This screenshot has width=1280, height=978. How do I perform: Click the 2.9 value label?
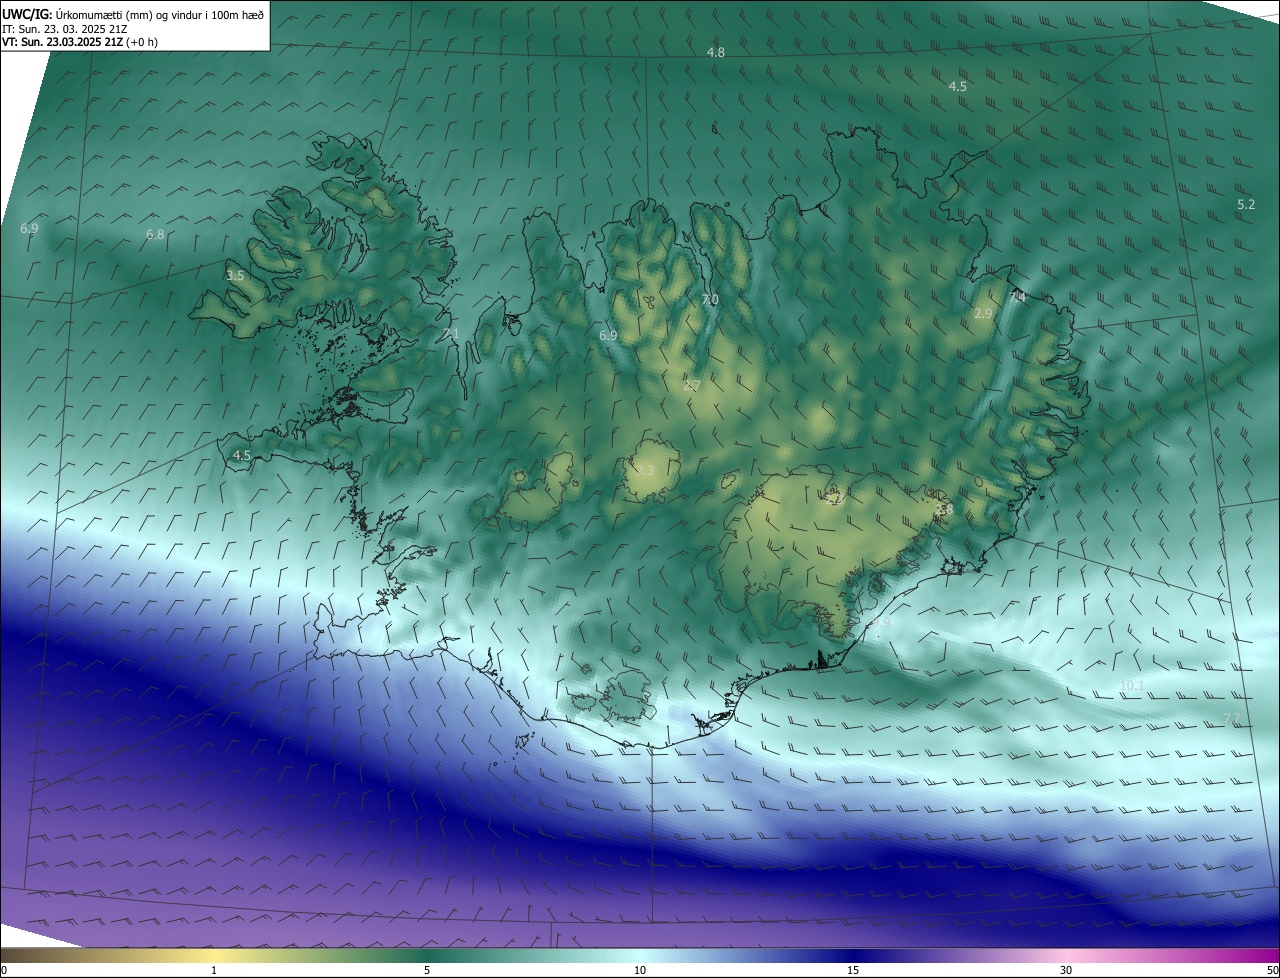click(983, 314)
